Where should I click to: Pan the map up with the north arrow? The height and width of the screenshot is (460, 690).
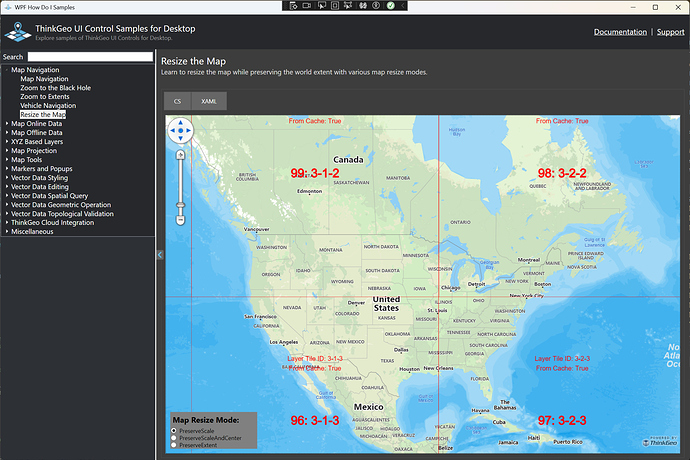point(180,123)
